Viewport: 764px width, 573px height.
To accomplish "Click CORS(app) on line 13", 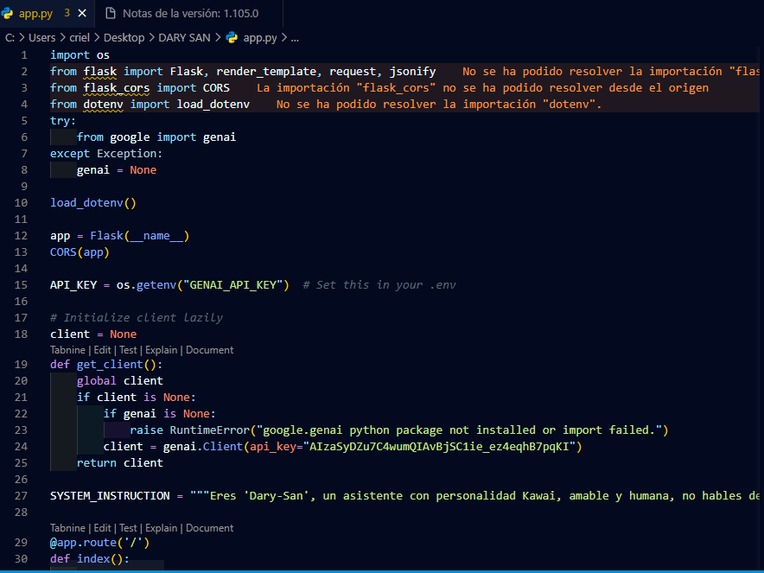I will (79, 252).
